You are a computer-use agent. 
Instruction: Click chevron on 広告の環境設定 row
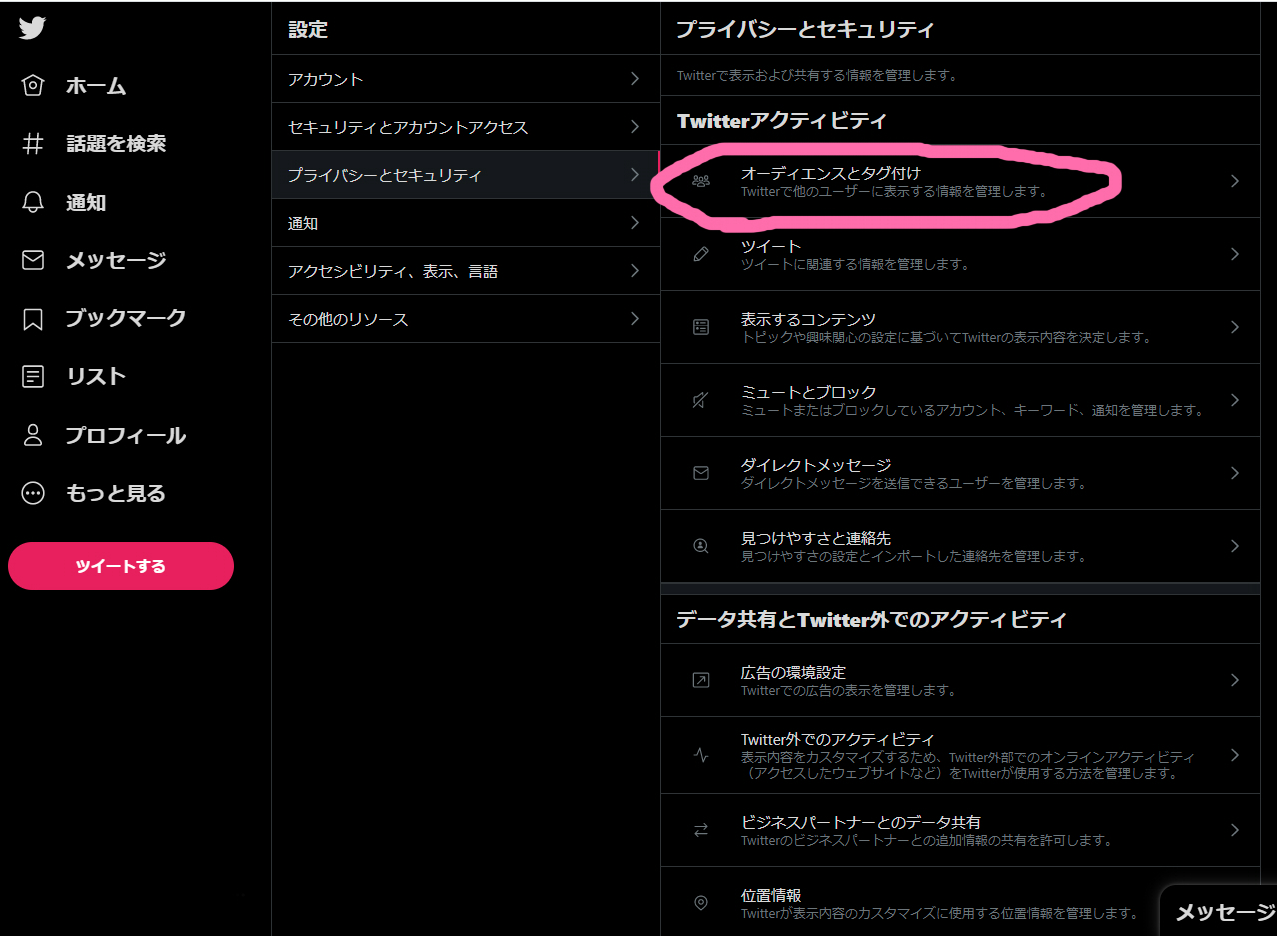point(1235,680)
